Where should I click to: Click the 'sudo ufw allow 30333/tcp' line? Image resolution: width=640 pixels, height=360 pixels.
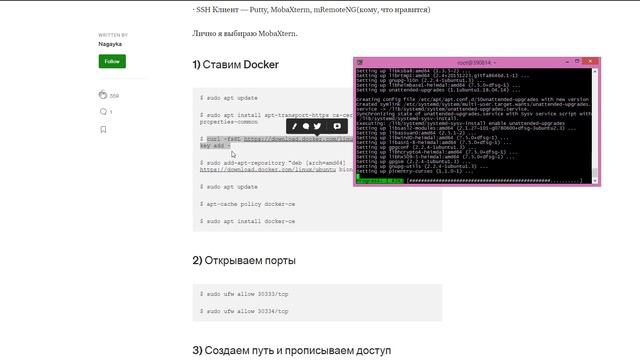[x=244, y=294]
